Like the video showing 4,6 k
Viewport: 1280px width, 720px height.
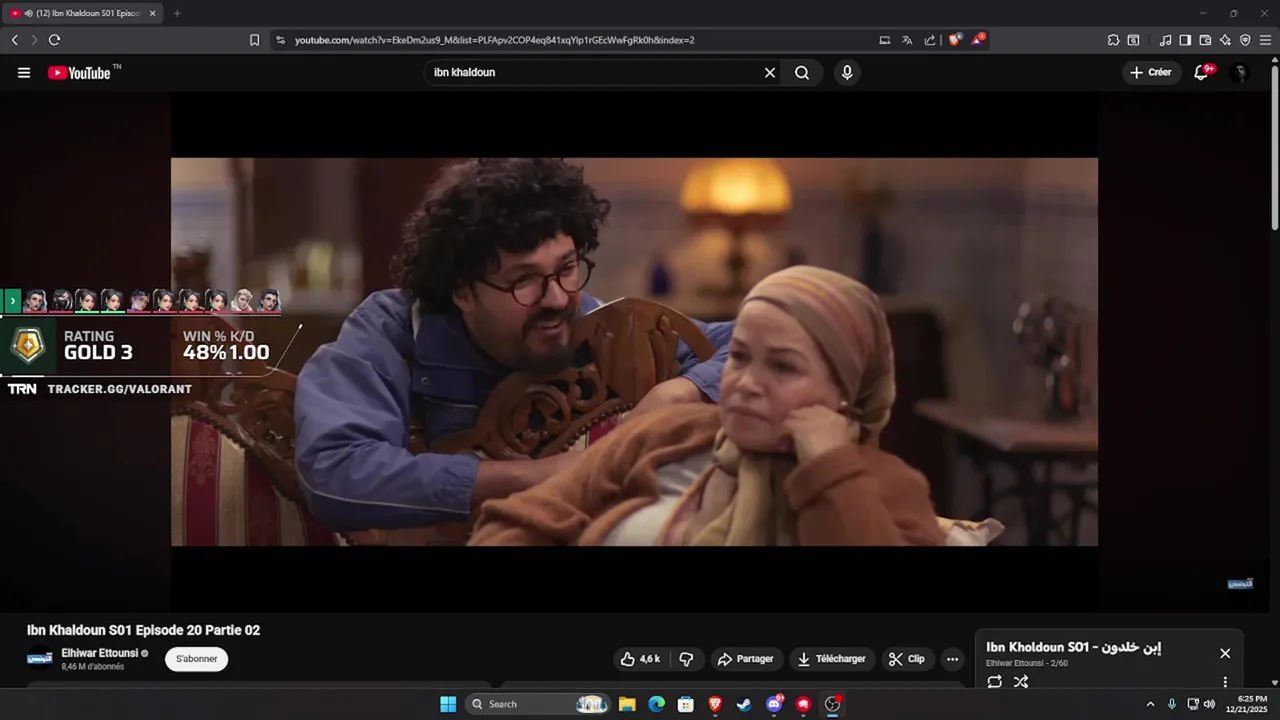640,659
